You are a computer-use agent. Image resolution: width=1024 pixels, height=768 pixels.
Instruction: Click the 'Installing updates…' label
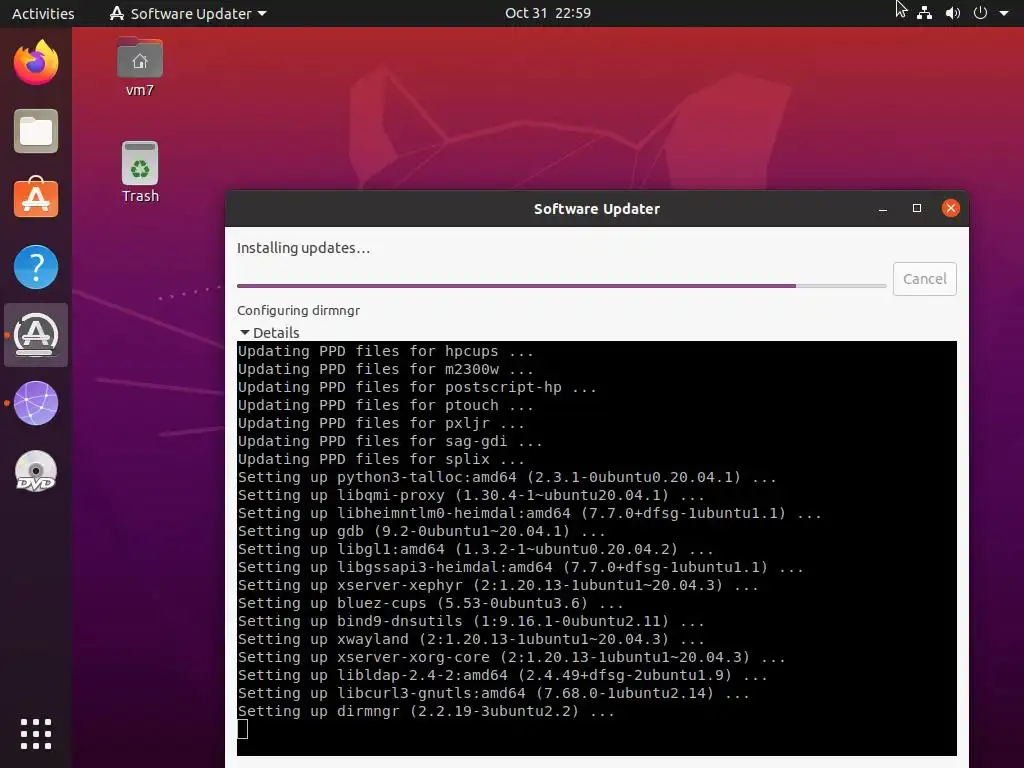coord(303,248)
